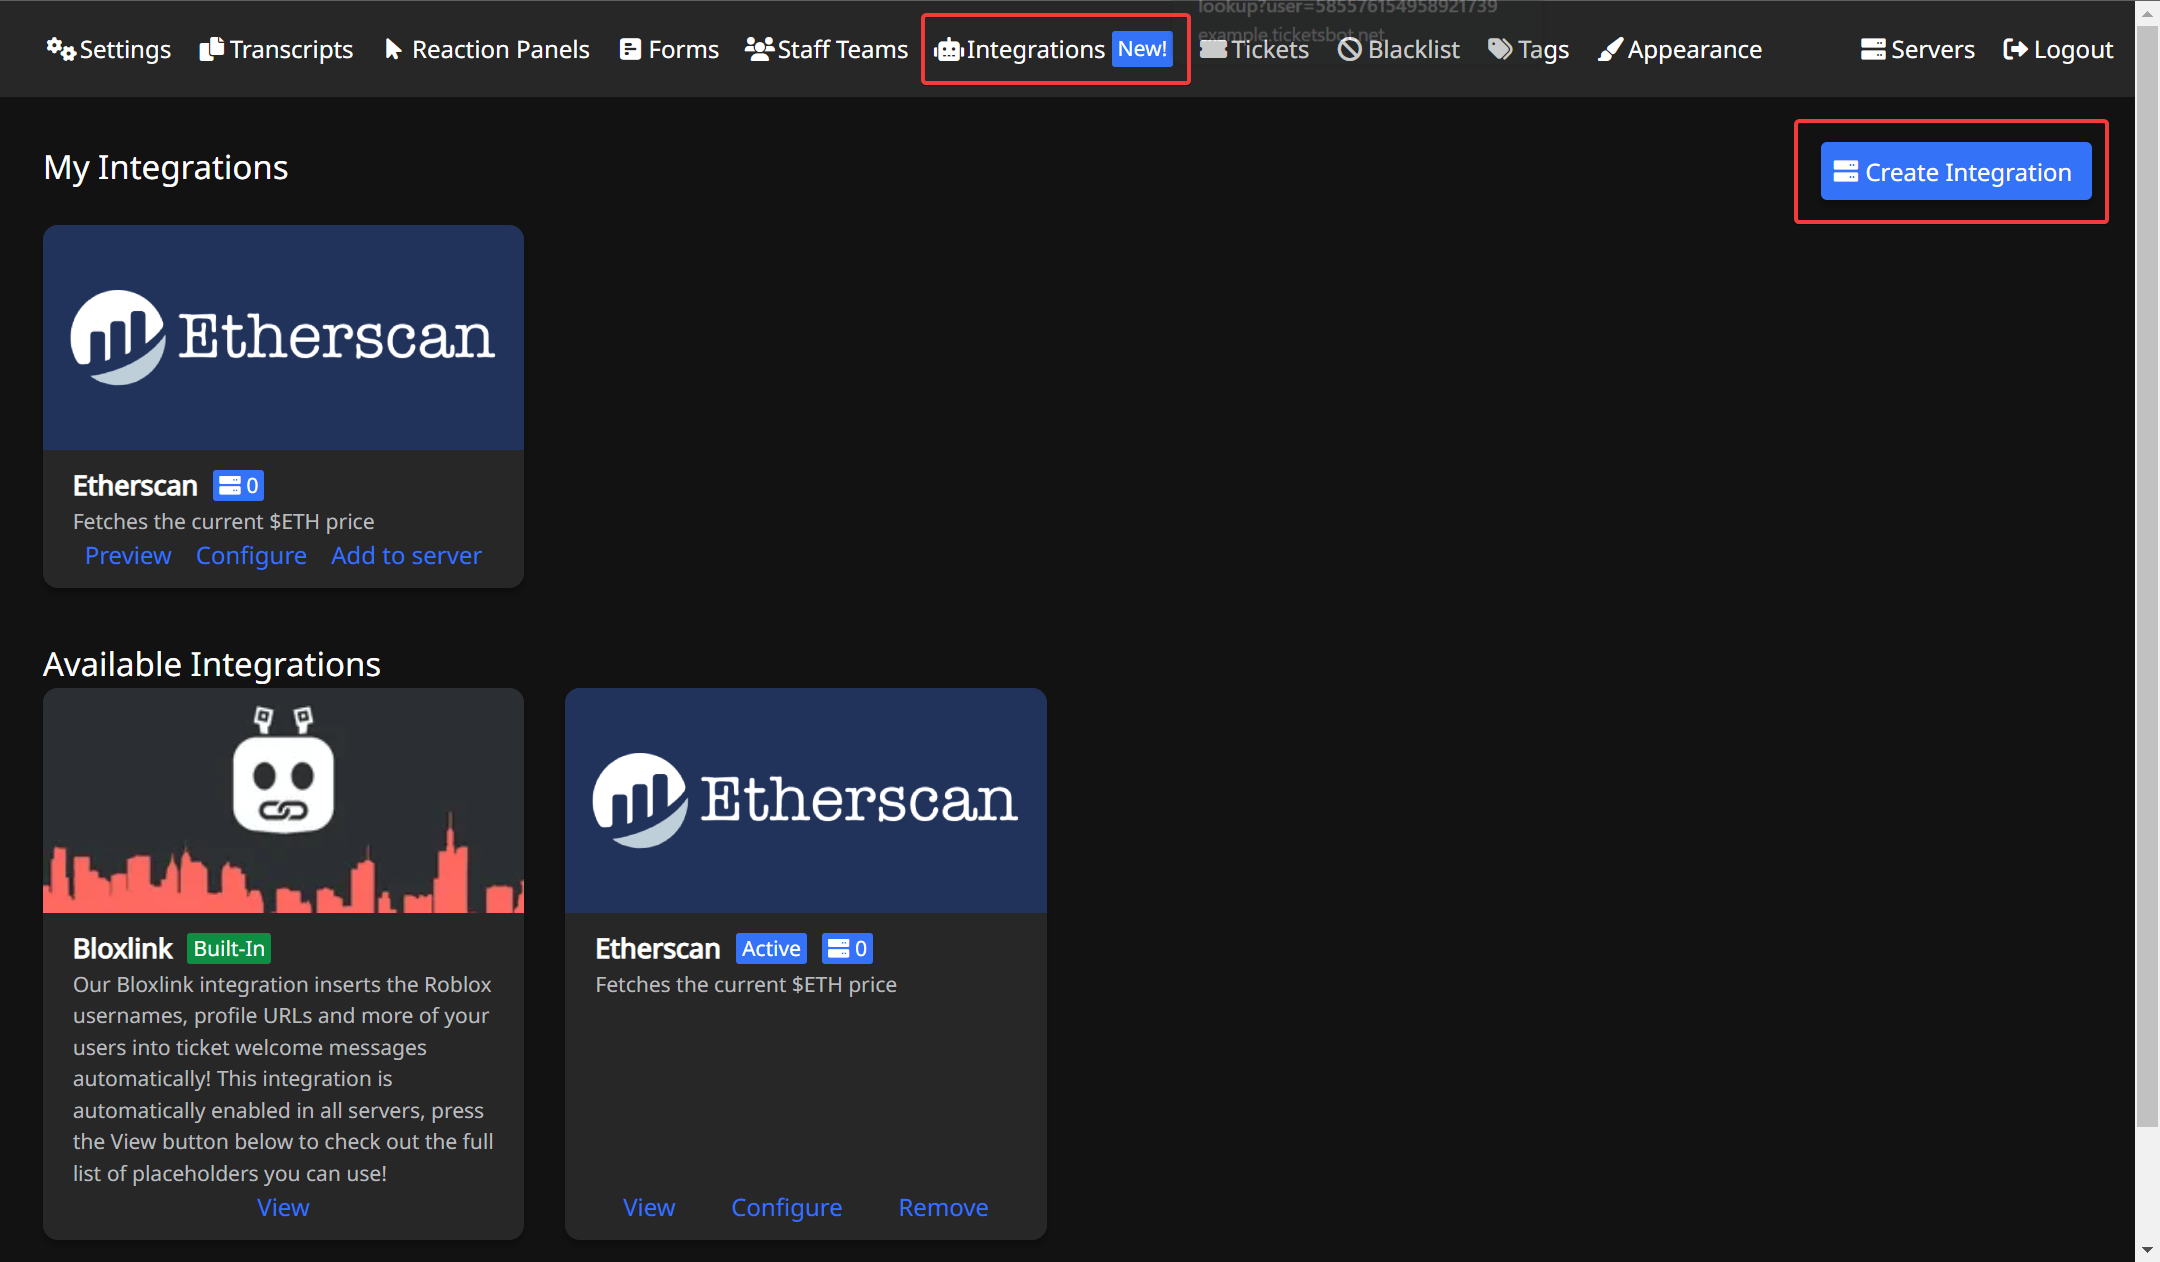
Task: Expand the Available Integrations section
Action: [212, 663]
